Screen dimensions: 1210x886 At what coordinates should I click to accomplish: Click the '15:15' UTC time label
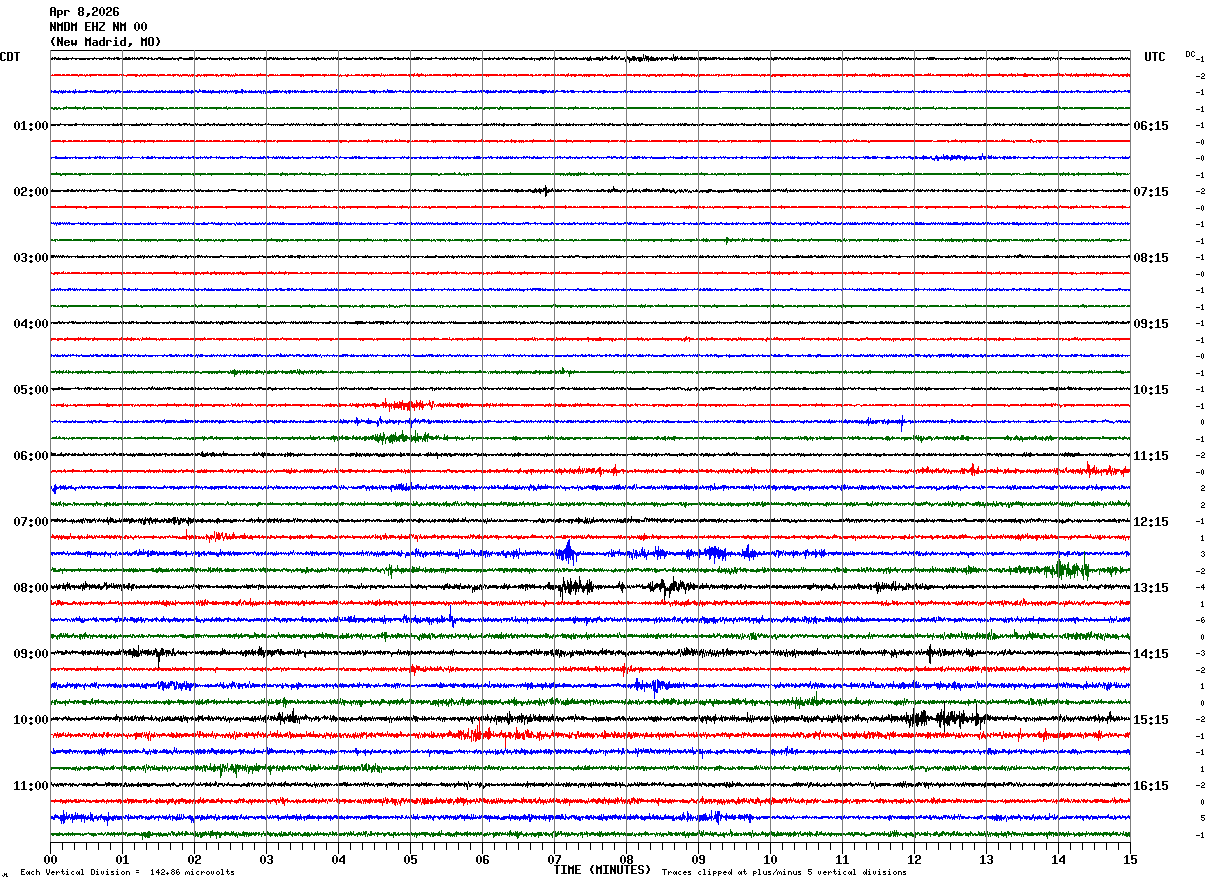[x=1151, y=720]
